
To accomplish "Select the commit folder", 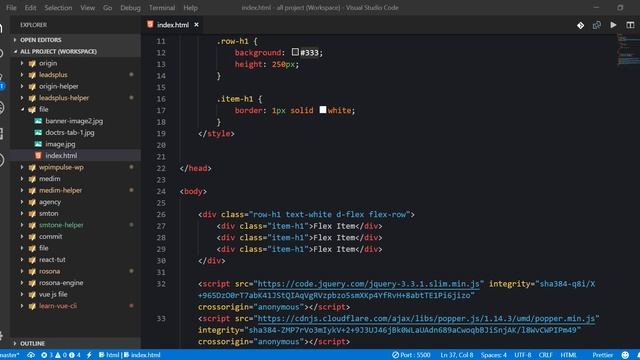I will 50,237.
